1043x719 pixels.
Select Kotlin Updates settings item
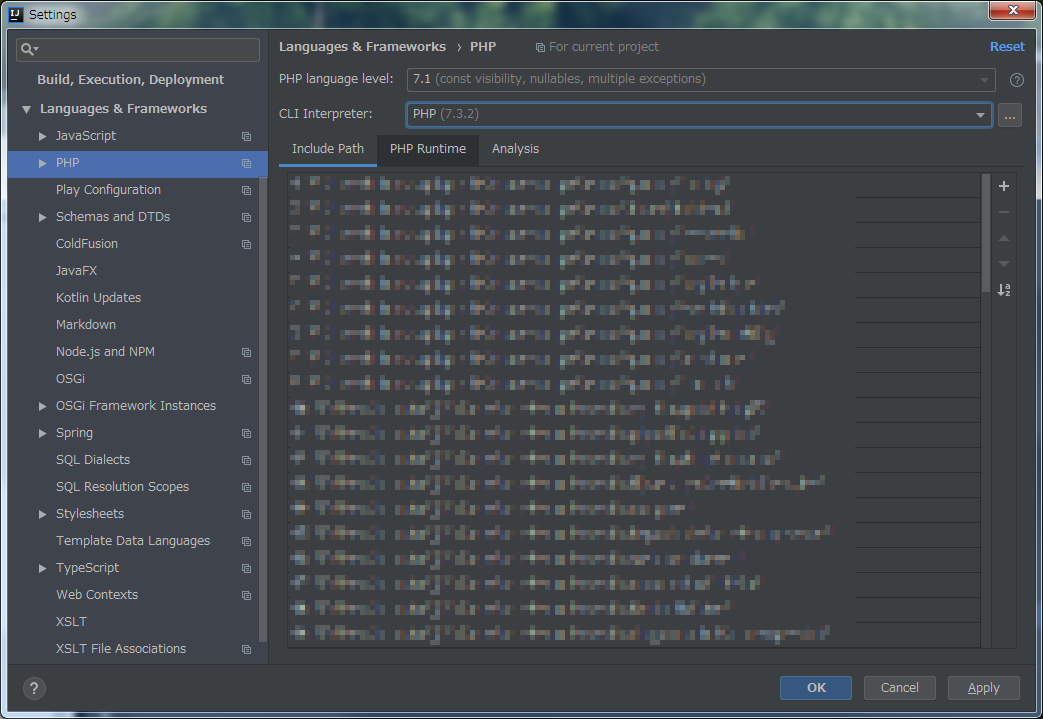(x=98, y=297)
